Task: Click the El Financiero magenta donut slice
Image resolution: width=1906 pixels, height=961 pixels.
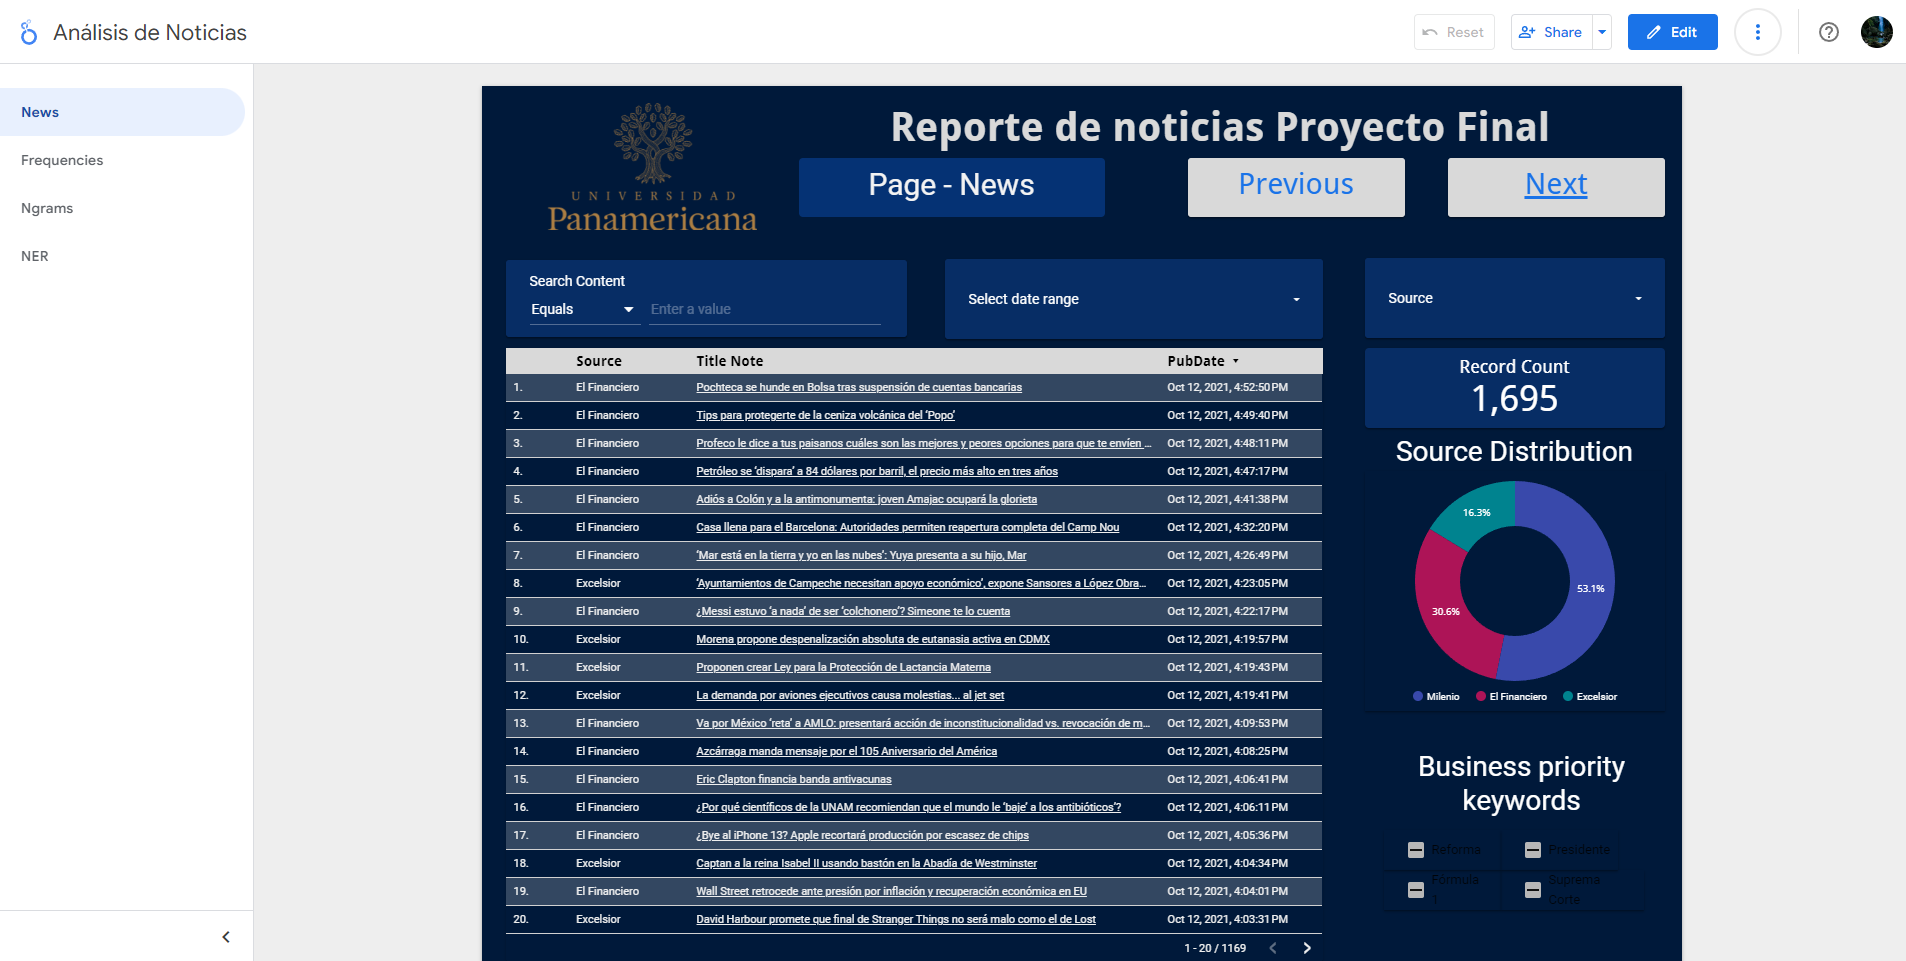Action: tap(1444, 612)
